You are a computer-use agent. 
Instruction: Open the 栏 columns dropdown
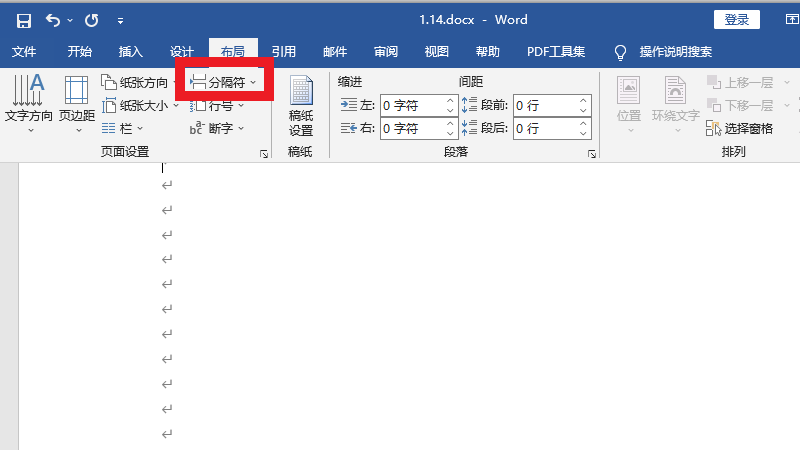tap(122, 129)
